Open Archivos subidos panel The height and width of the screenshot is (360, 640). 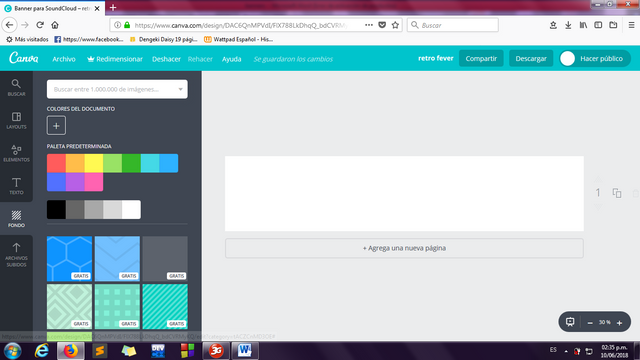pos(16,254)
